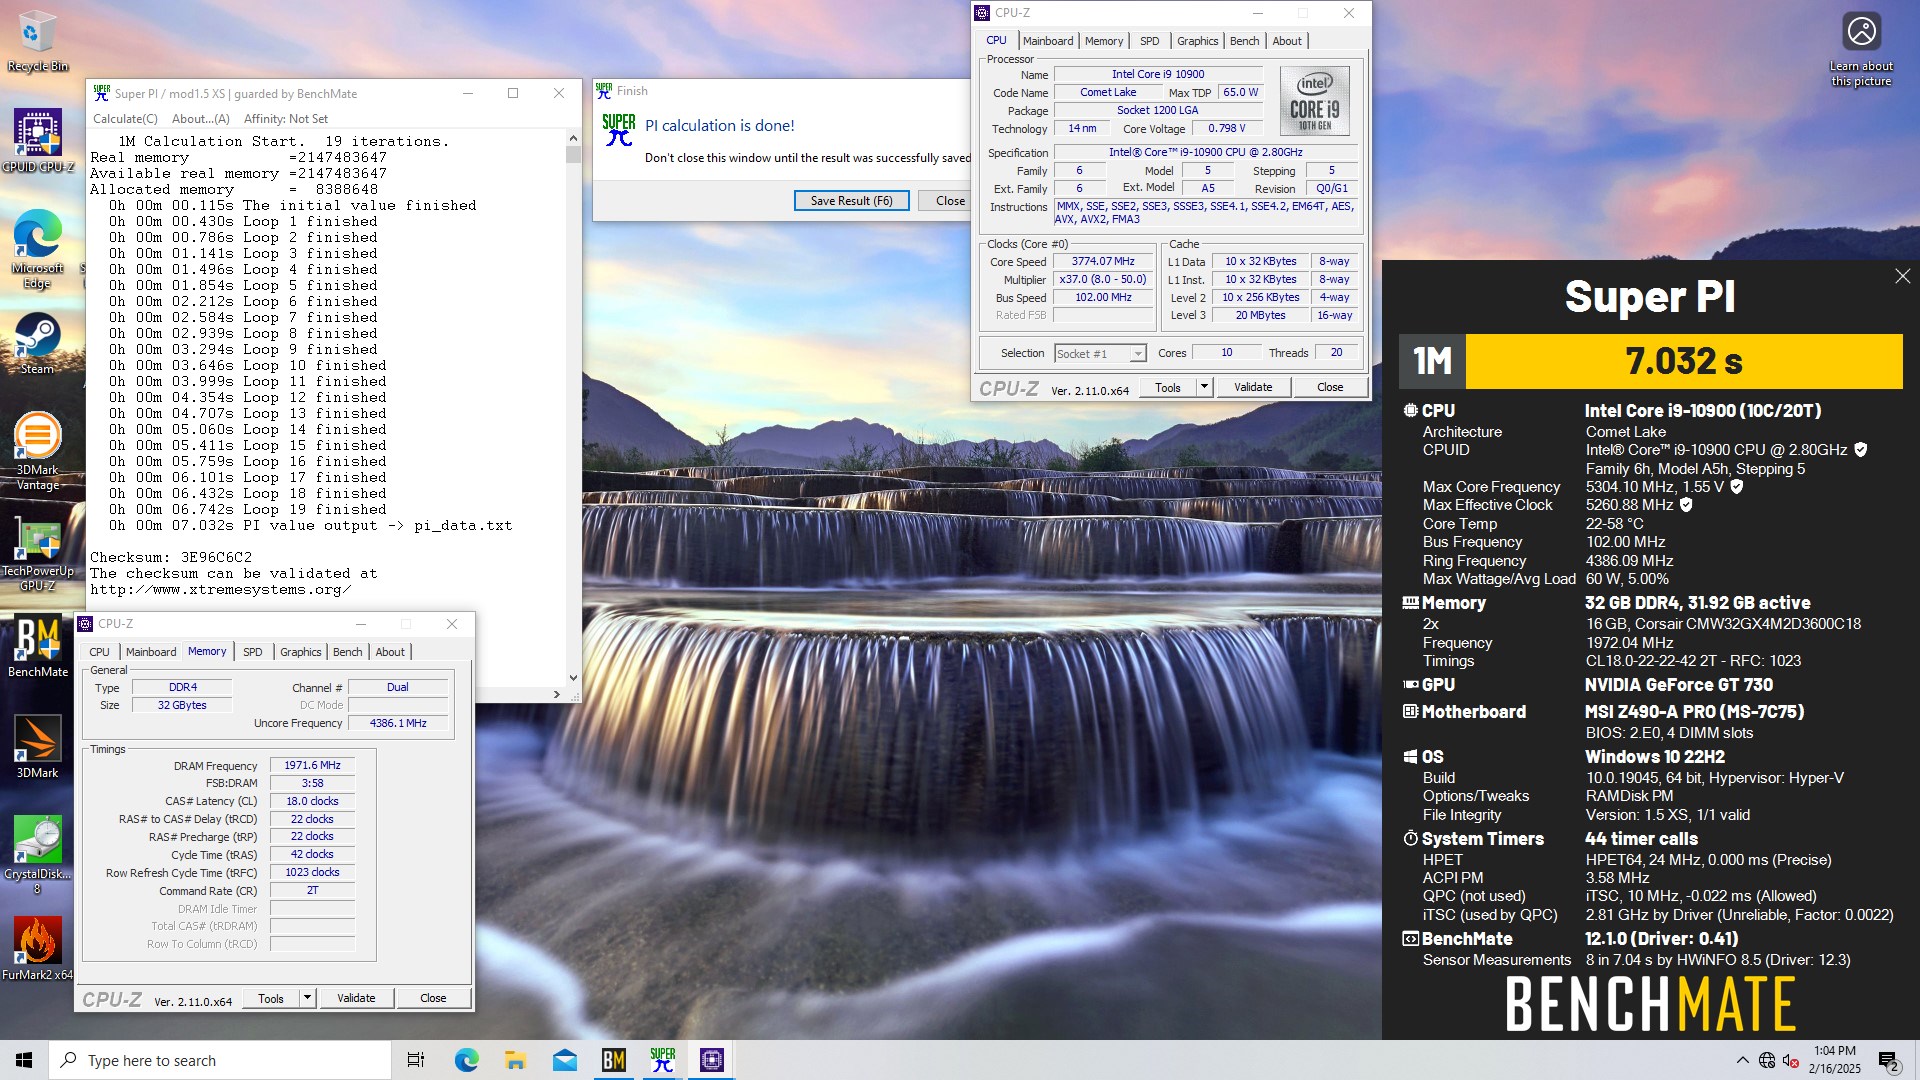This screenshot has width=1920, height=1080.
Task: Click Tools button in top CPU-Z window
Action: coord(1167,387)
